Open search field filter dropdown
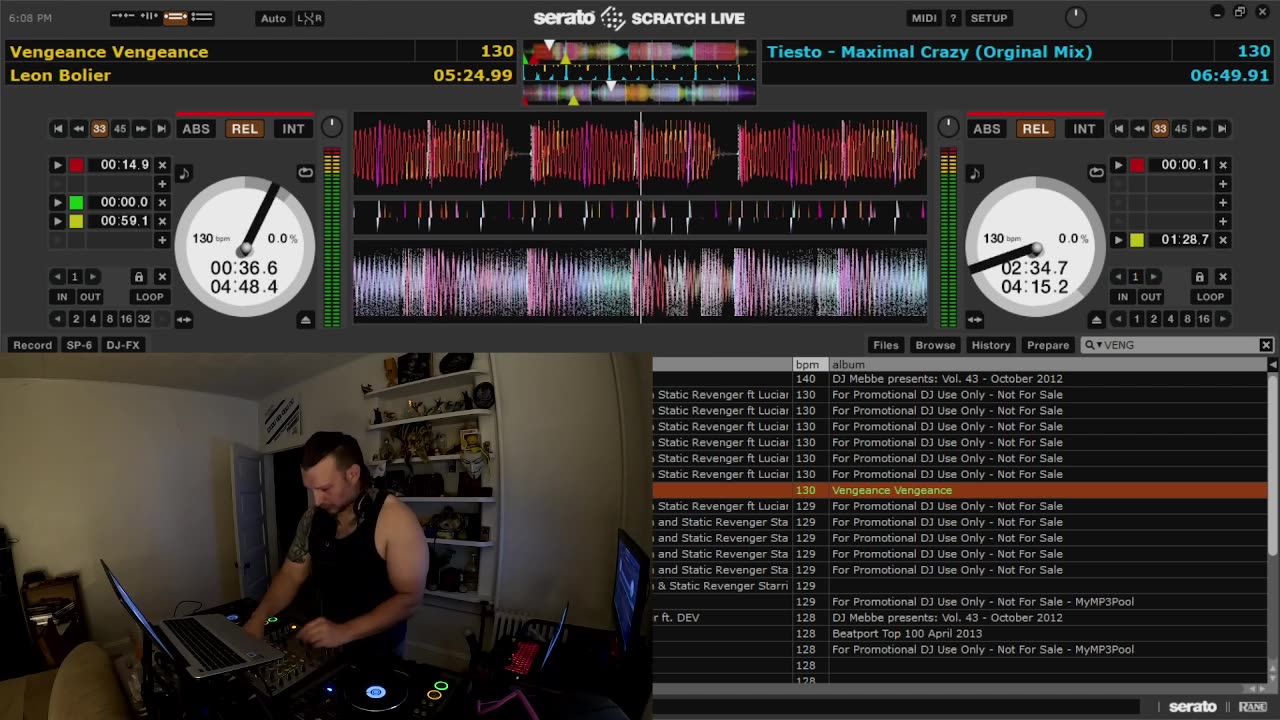Image resolution: width=1280 pixels, height=720 pixels. click(x=1093, y=345)
